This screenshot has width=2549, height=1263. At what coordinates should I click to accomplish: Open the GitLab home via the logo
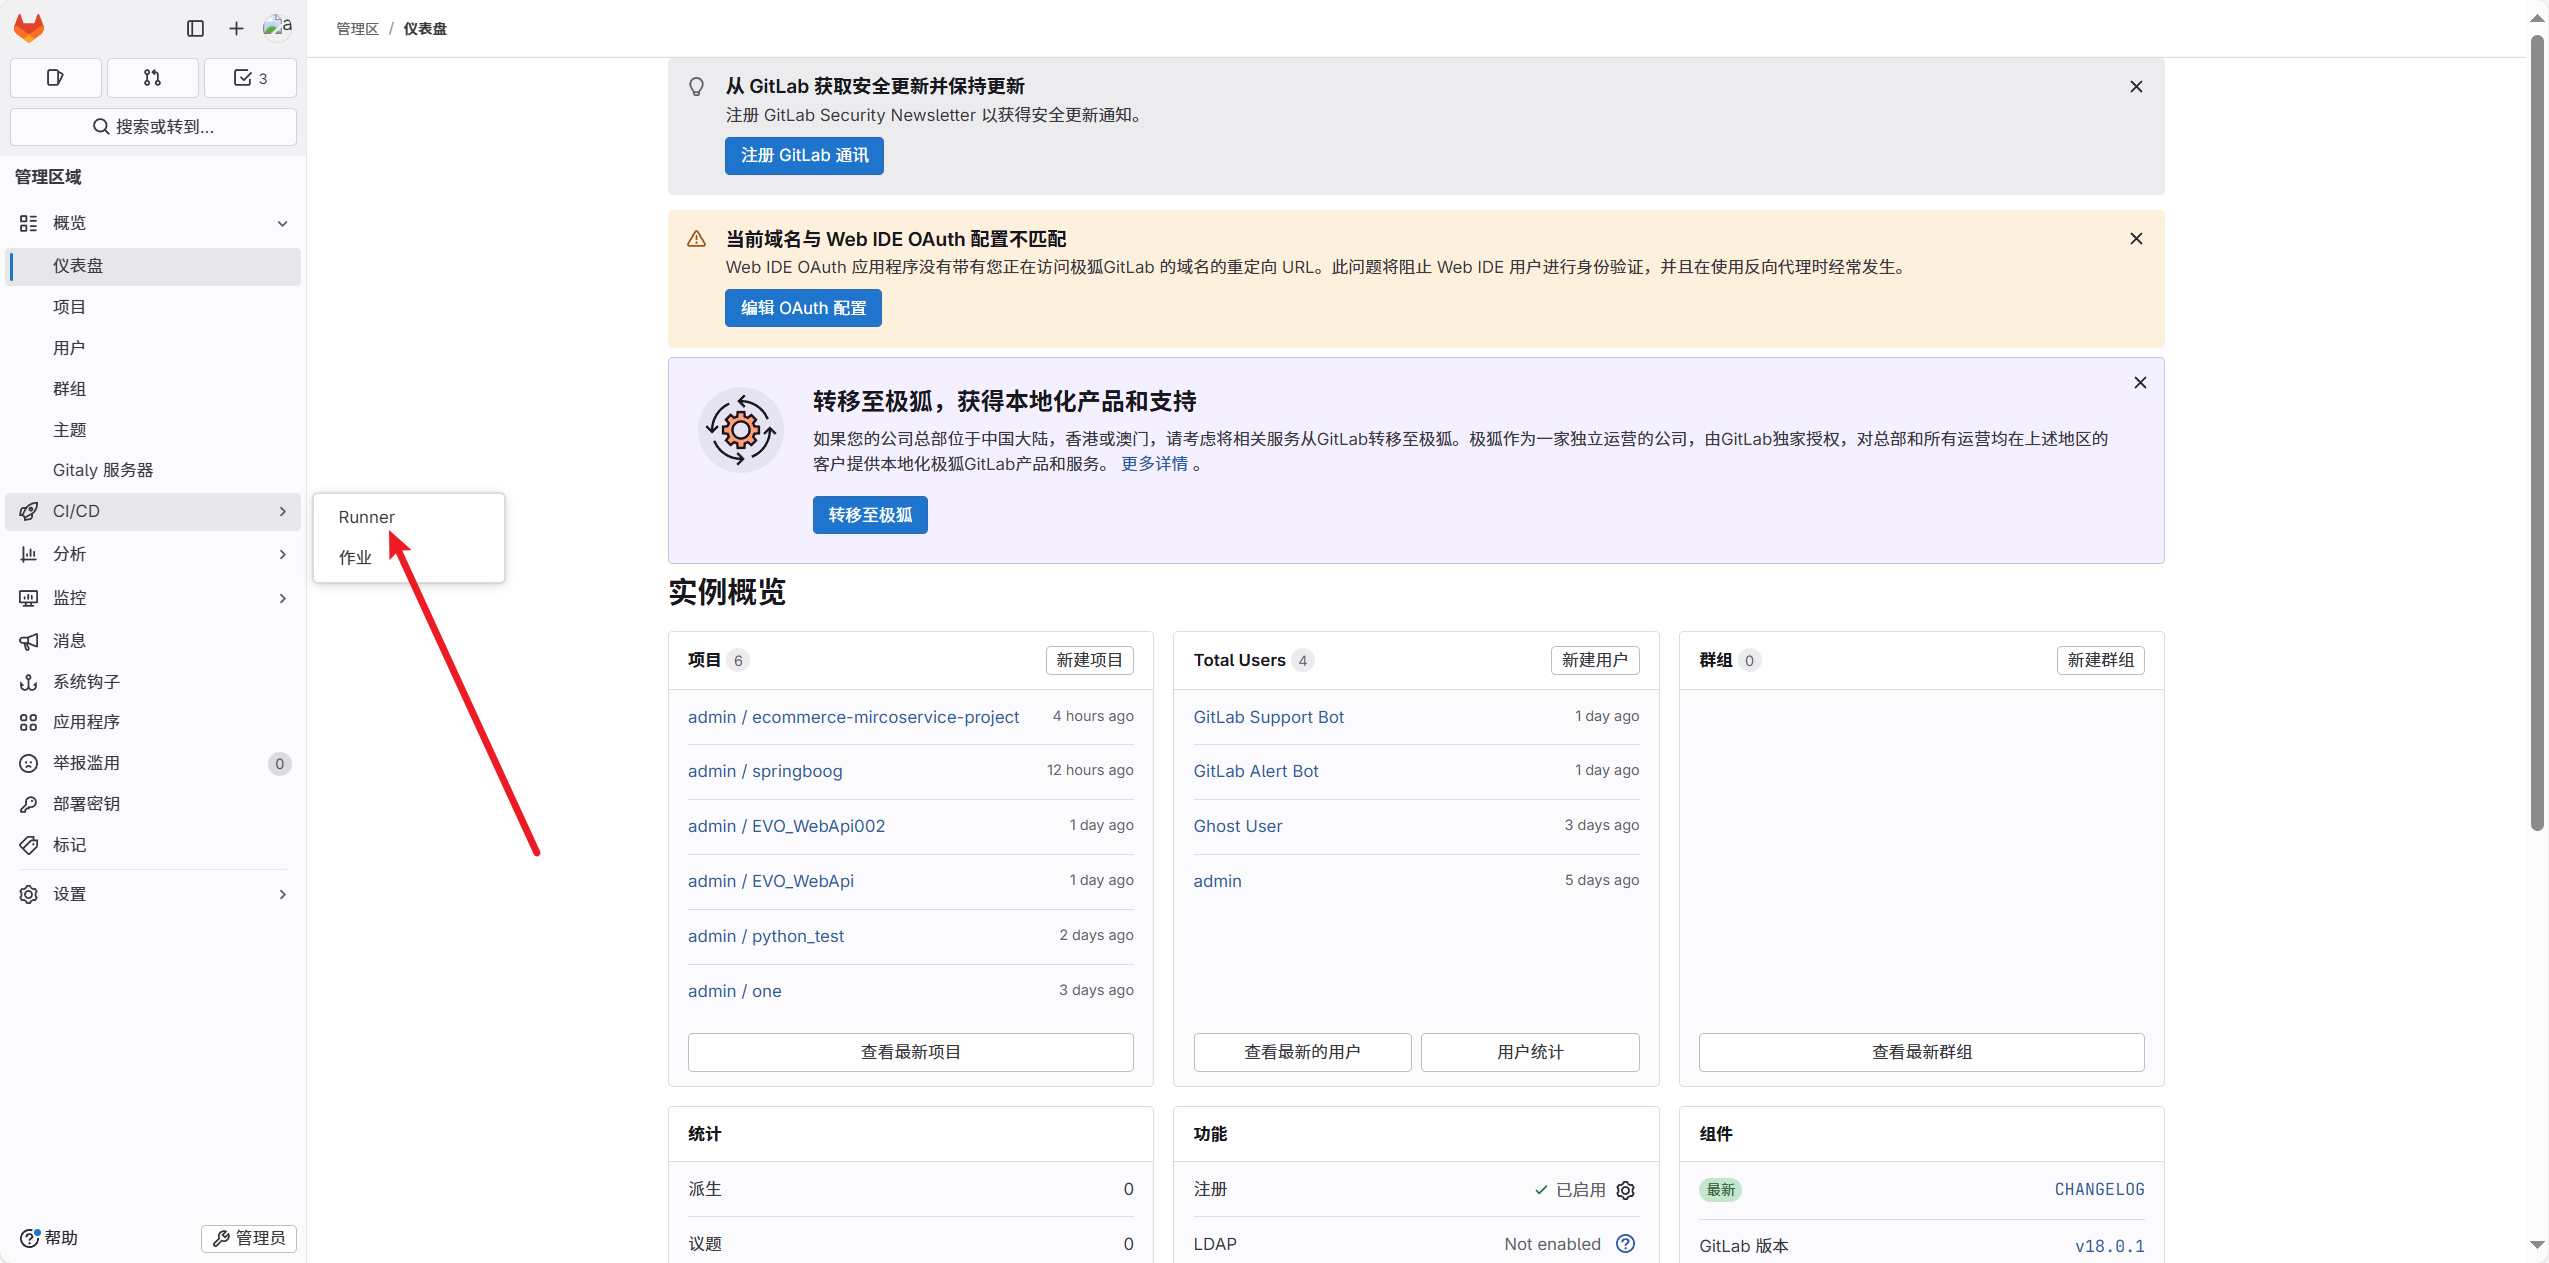[x=29, y=27]
